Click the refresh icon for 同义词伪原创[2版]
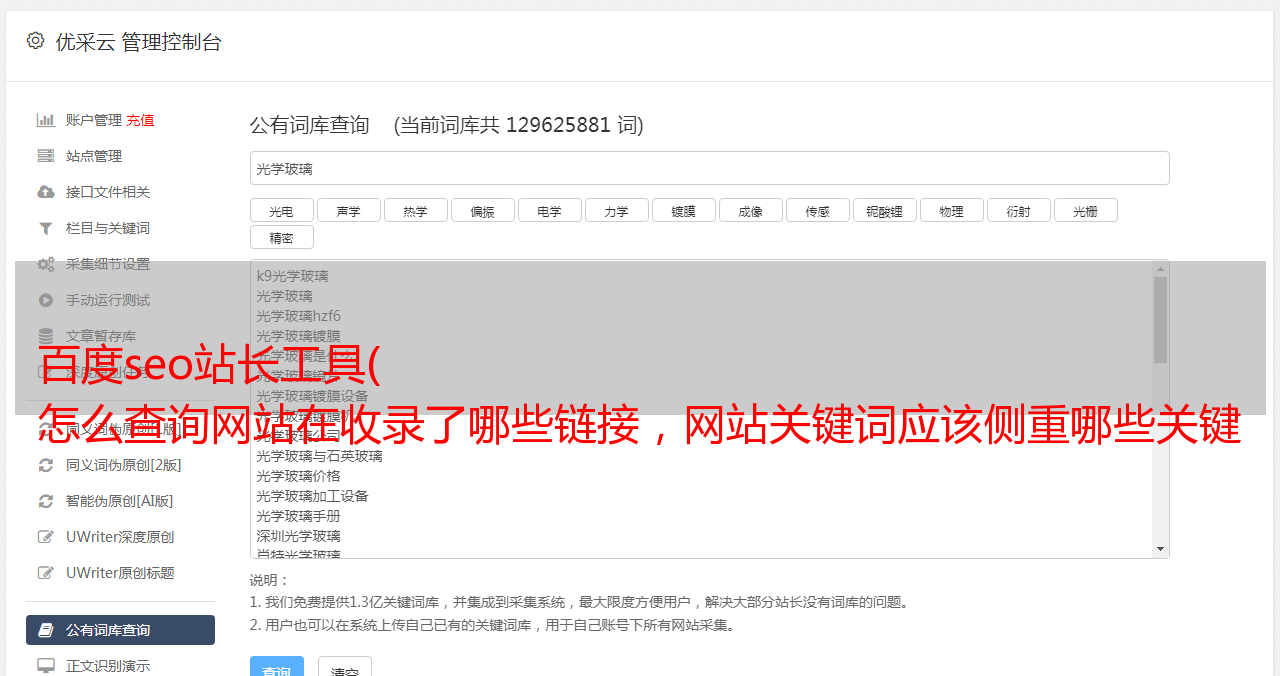The height and width of the screenshot is (676, 1280). pyautogui.click(x=46, y=465)
